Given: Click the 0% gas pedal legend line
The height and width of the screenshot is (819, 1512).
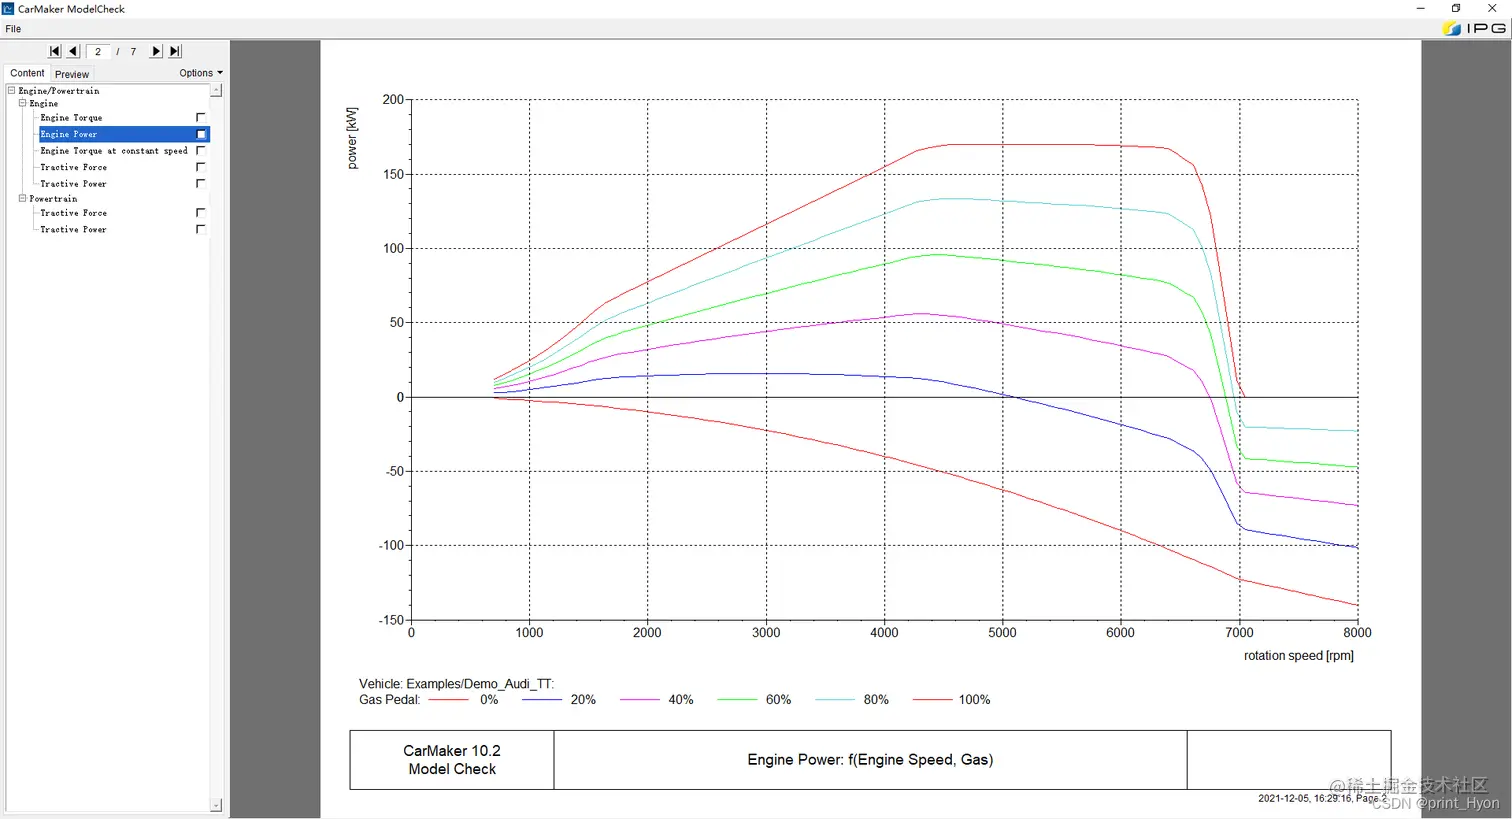Looking at the screenshot, I should [x=448, y=700].
